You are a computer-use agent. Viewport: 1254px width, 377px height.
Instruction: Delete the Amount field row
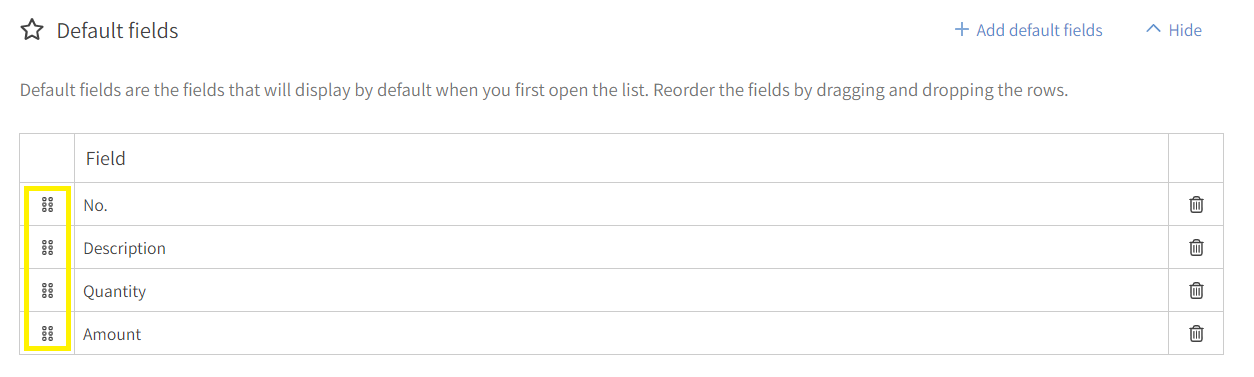(1196, 334)
